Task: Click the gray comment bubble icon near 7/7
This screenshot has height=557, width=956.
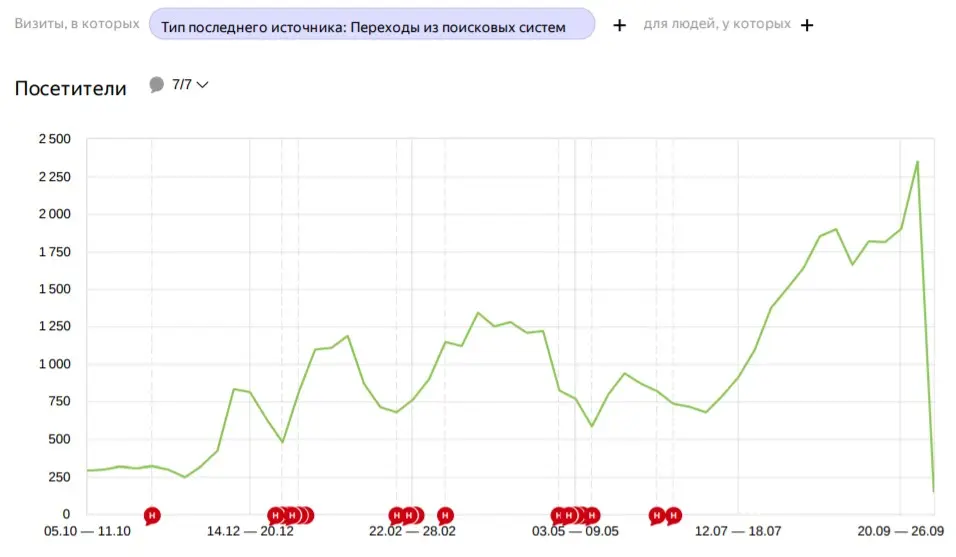Action: 157,84
